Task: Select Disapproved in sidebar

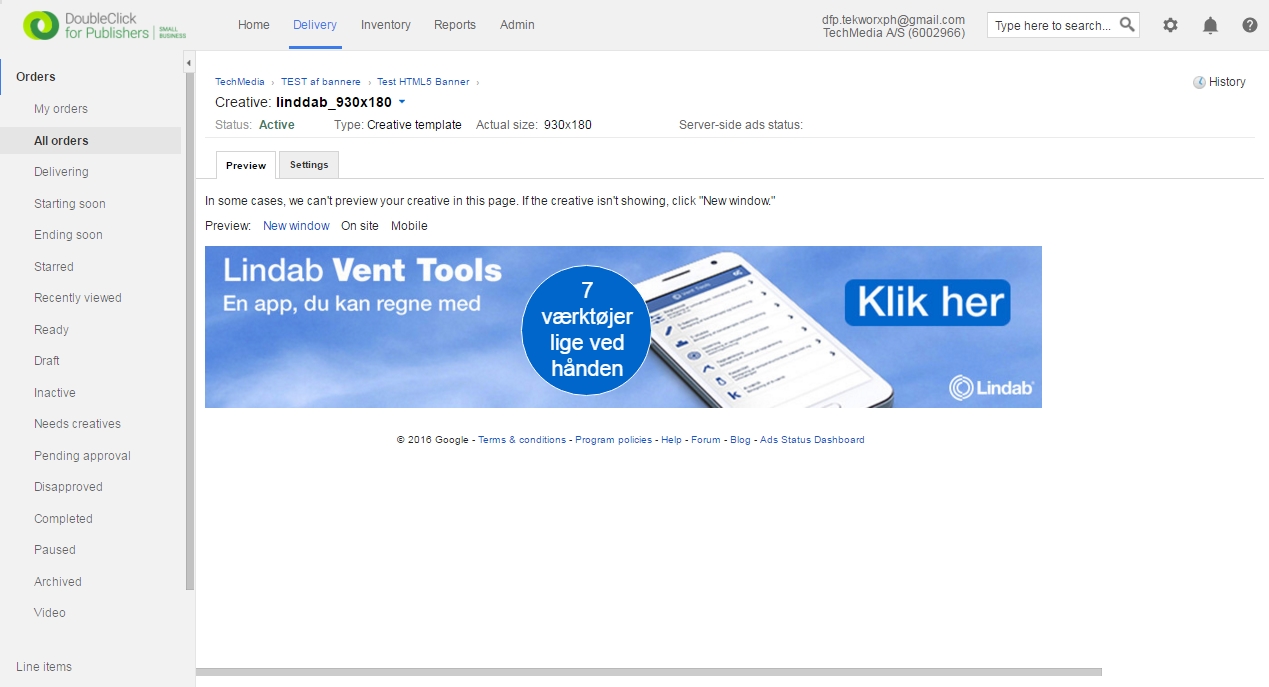Action: pos(68,487)
